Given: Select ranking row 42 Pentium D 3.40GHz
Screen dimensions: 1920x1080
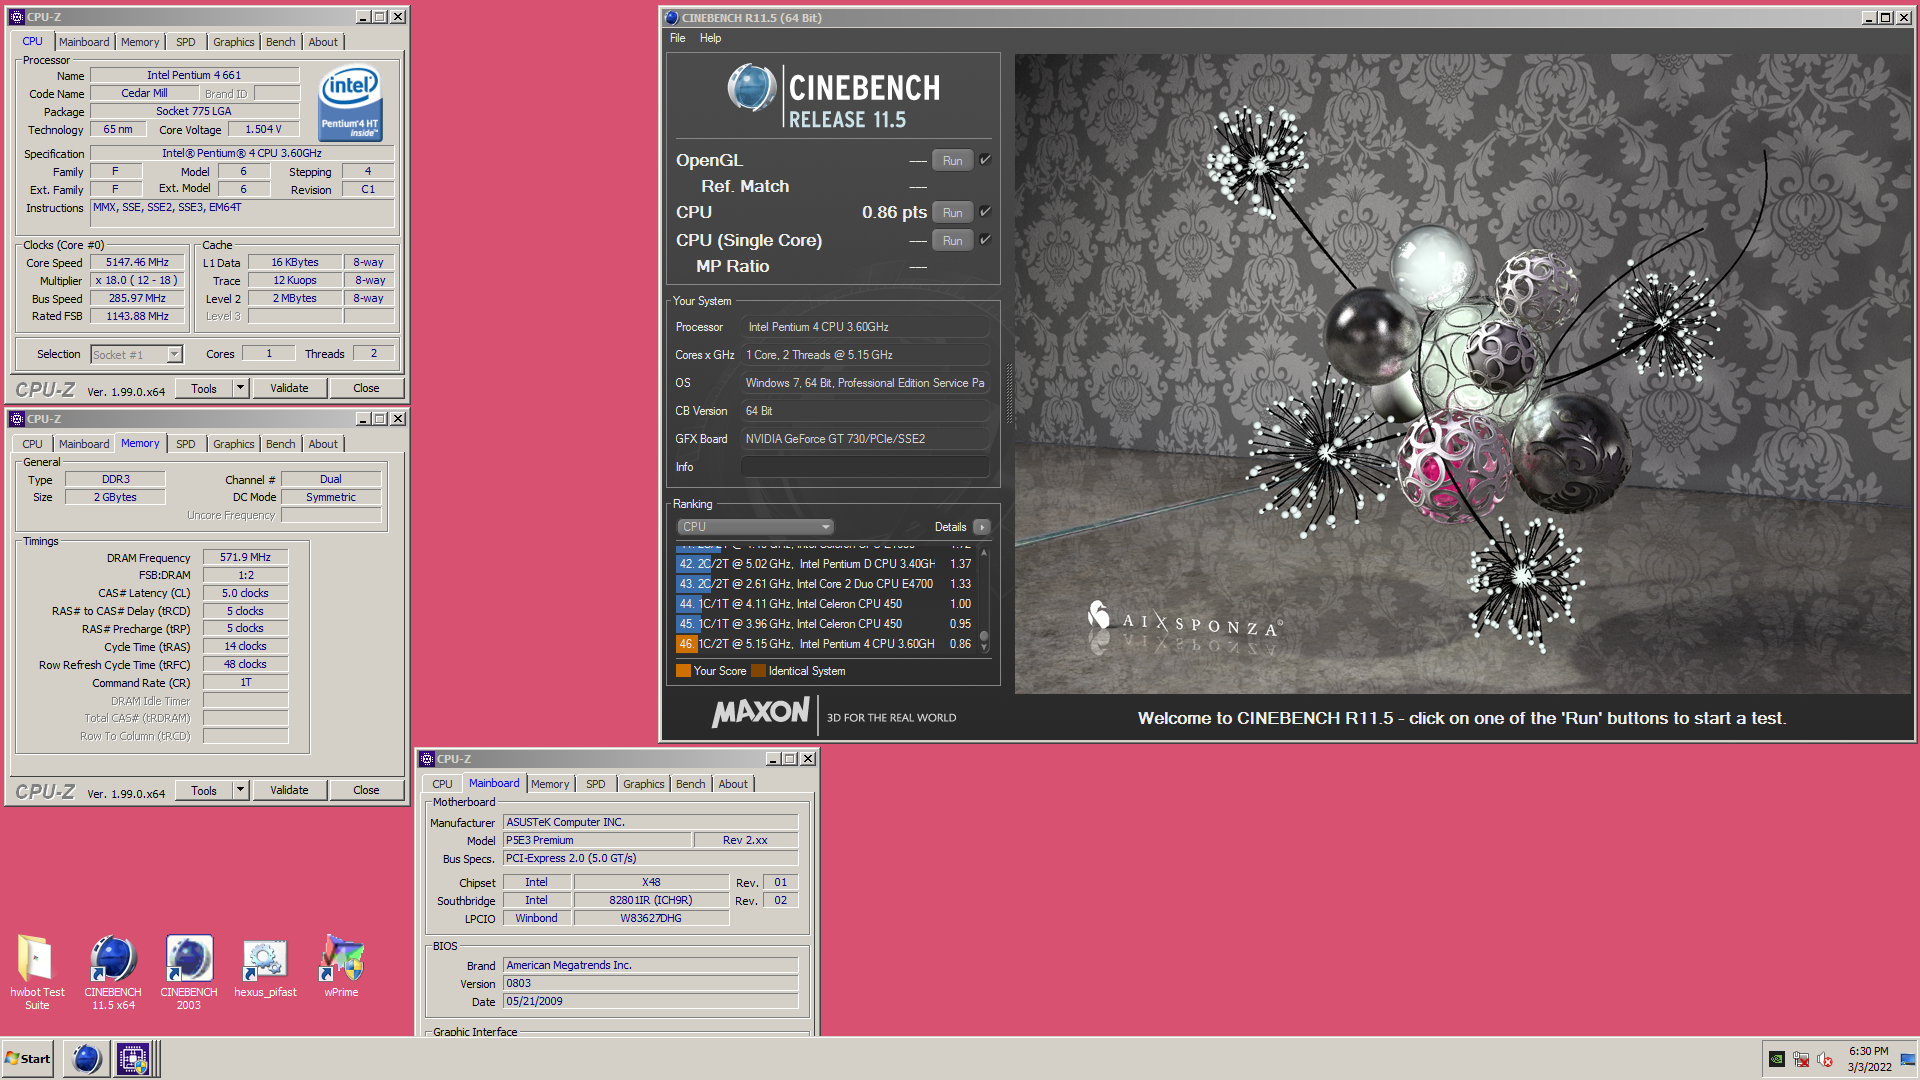Looking at the screenshot, I should (826, 564).
